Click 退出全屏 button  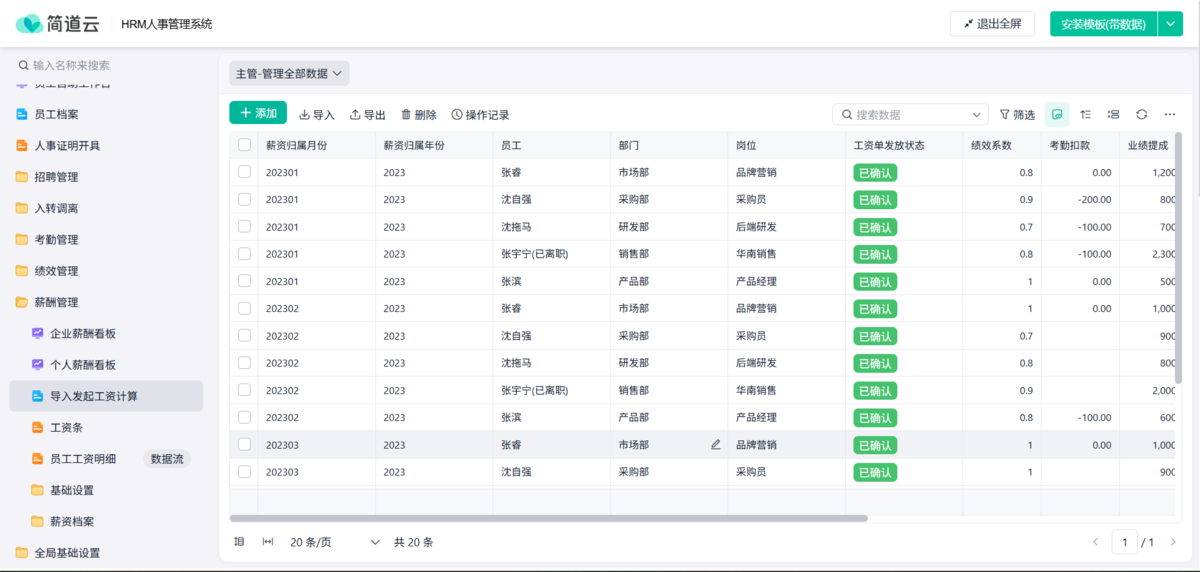pyautogui.click(x=991, y=24)
